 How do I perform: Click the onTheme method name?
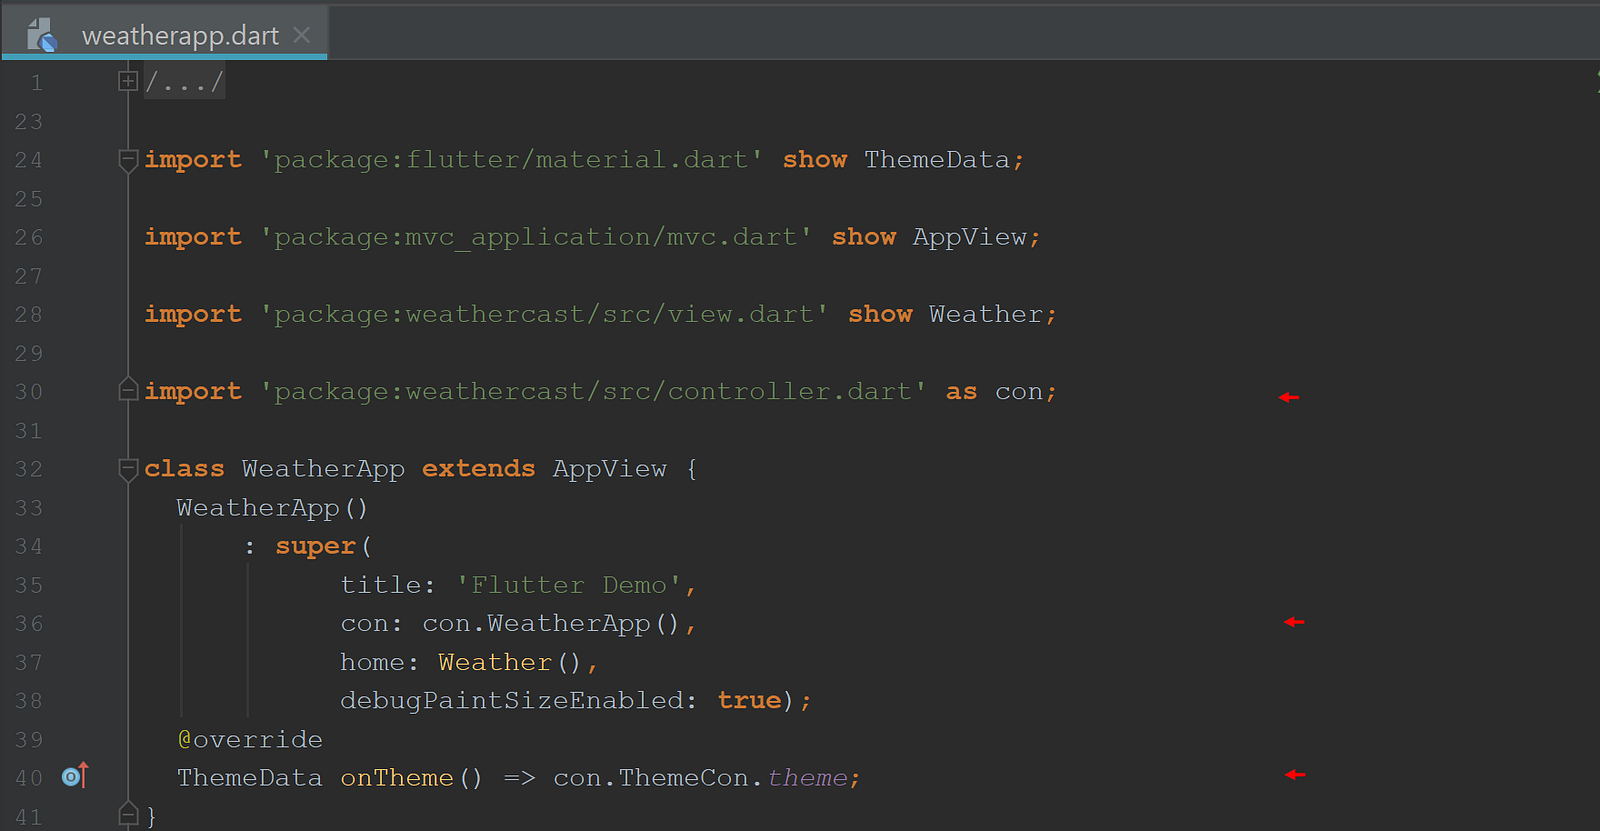pyautogui.click(x=396, y=778)
